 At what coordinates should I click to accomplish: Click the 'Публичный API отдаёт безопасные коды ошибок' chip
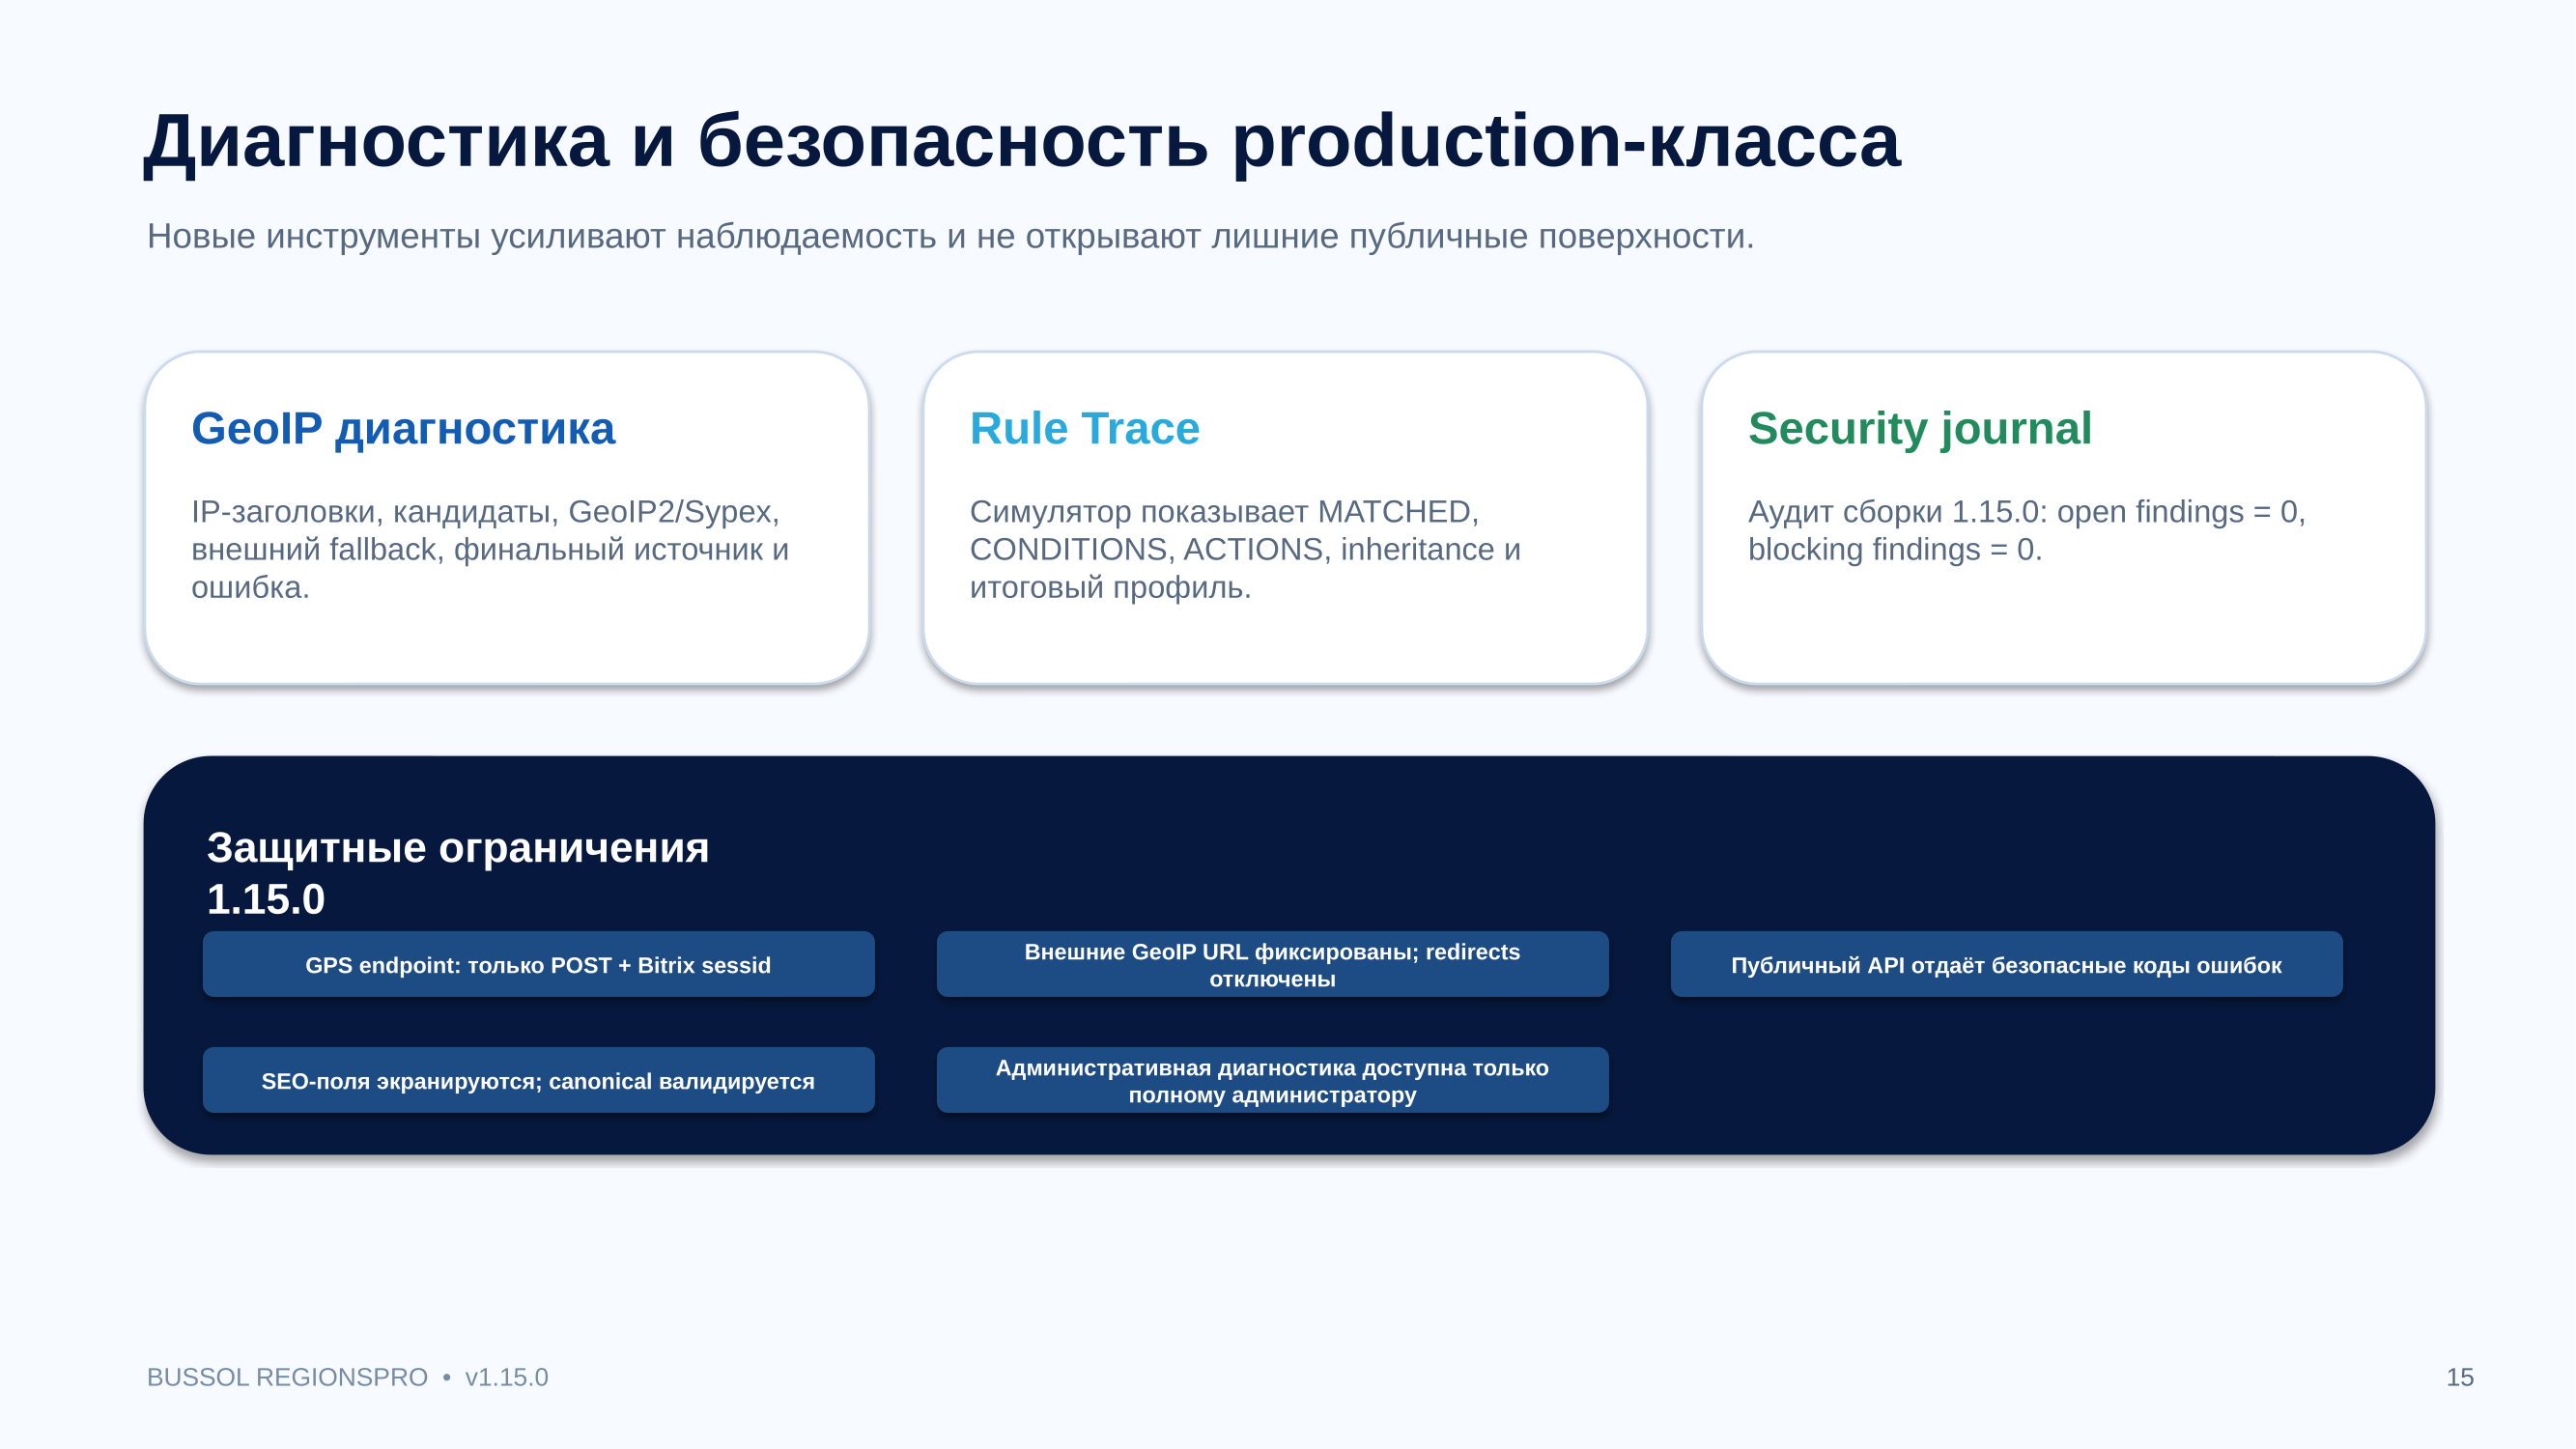2006,964
